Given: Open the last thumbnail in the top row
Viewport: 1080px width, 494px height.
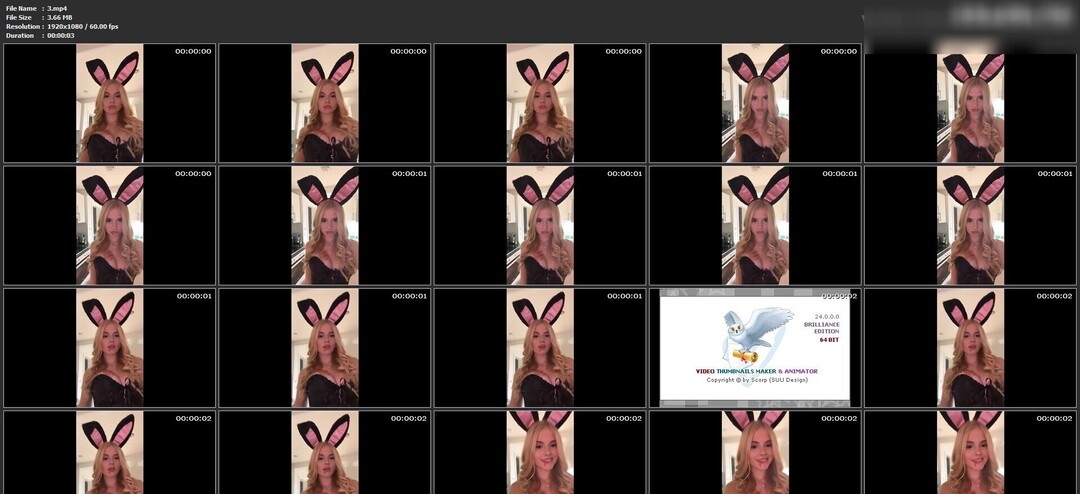Looking at the screenshot, I should pos(970,103).
